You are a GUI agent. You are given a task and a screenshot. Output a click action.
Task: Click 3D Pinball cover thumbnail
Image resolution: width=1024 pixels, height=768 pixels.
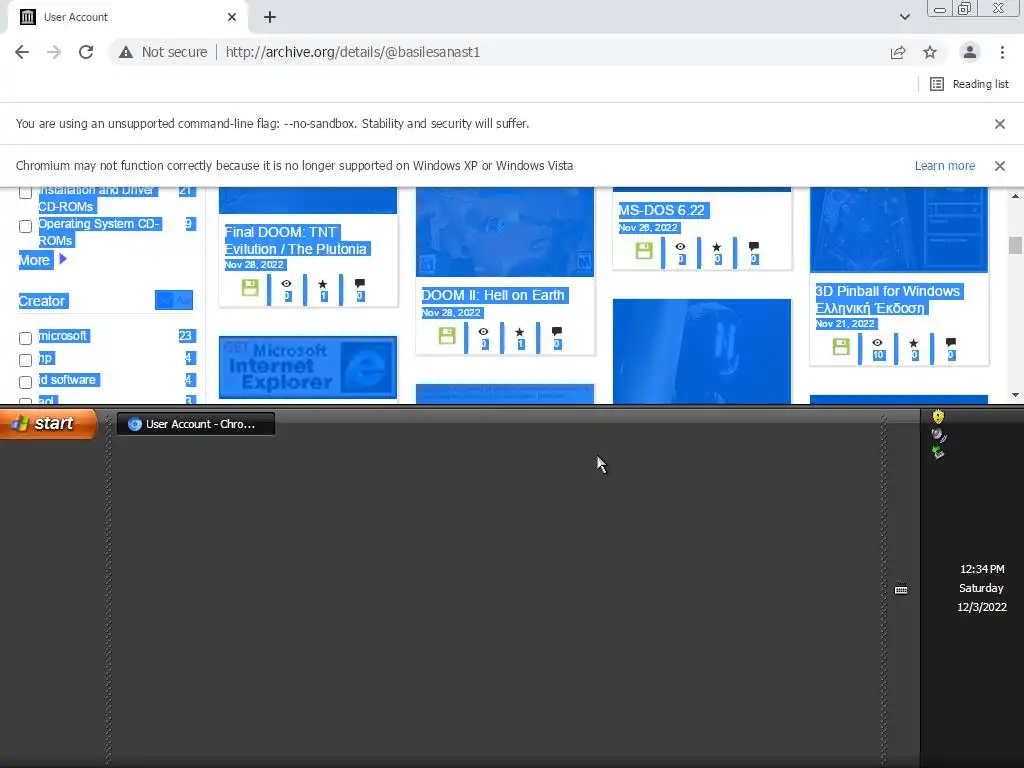[x=899, y=230]
